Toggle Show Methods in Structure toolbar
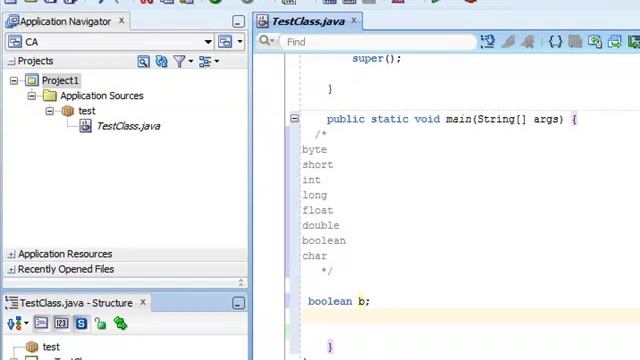The image size is (640, 360). pos(41,323)
